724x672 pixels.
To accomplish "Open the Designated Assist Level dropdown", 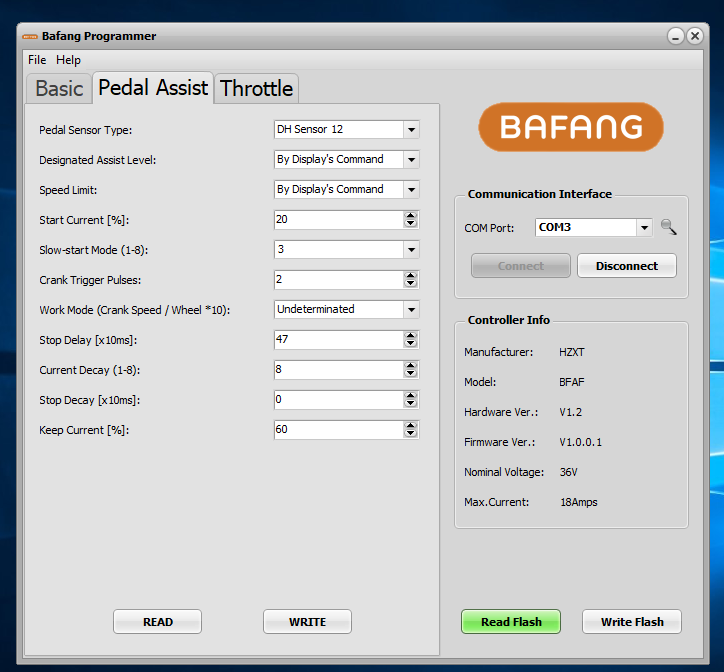I will 411,160.
